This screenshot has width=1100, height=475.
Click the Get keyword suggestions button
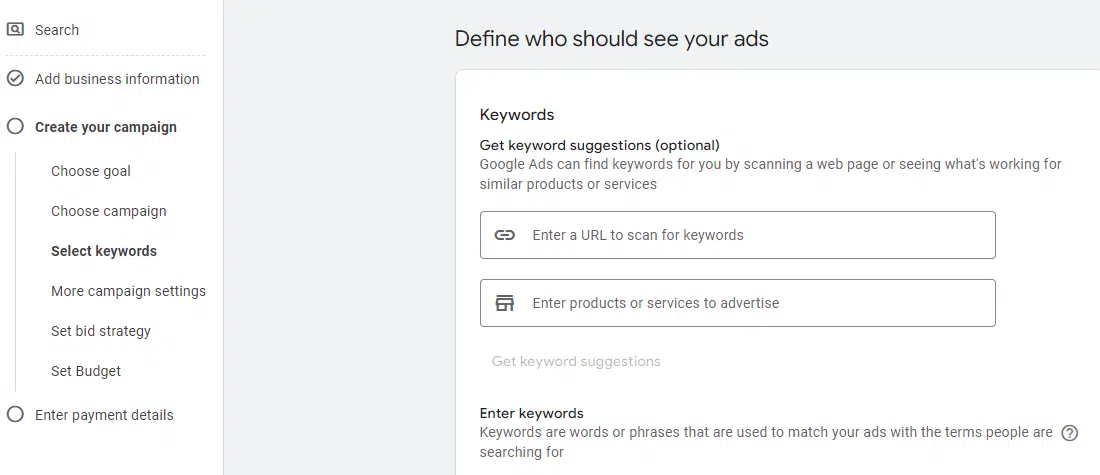tap(576, 361)
